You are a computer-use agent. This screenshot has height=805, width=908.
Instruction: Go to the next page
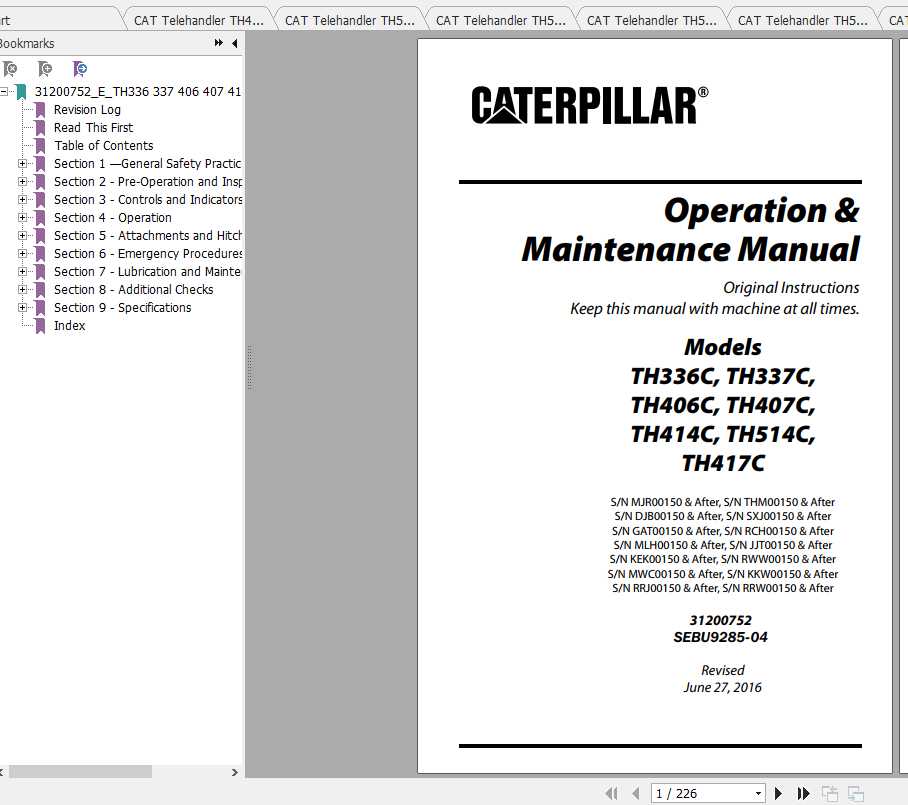coord(779,793)
